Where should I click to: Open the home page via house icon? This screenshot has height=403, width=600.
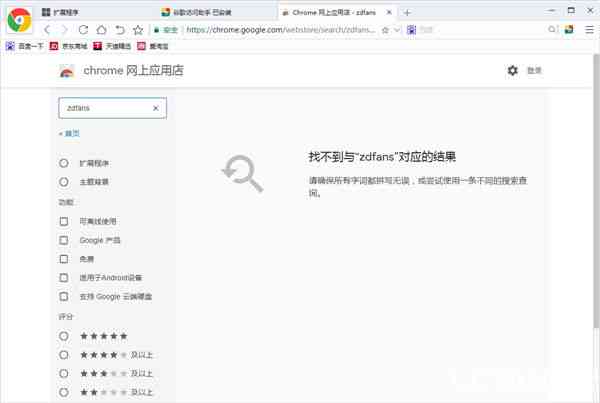point(101,29)
